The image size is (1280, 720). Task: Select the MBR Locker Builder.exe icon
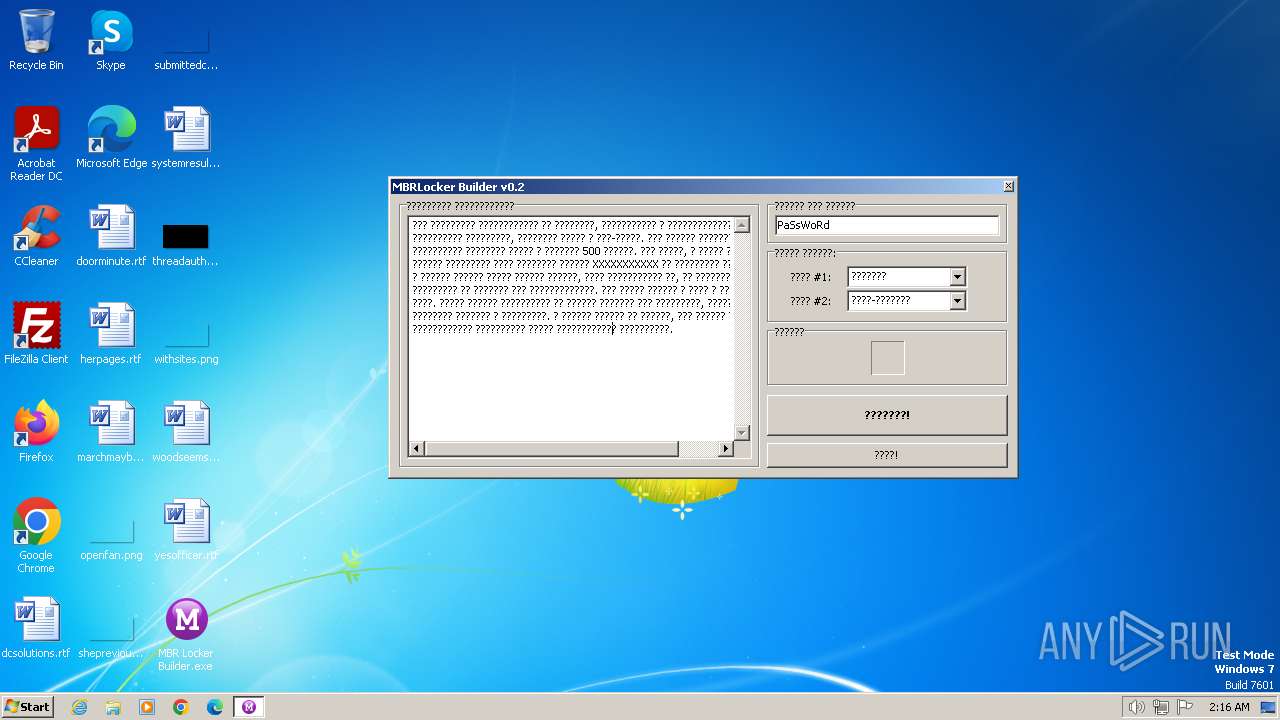(186, 634)
